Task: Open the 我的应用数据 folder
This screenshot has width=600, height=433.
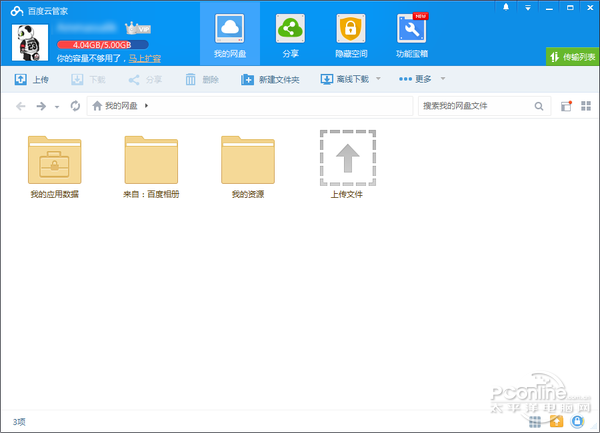Action: pos(55,160)
